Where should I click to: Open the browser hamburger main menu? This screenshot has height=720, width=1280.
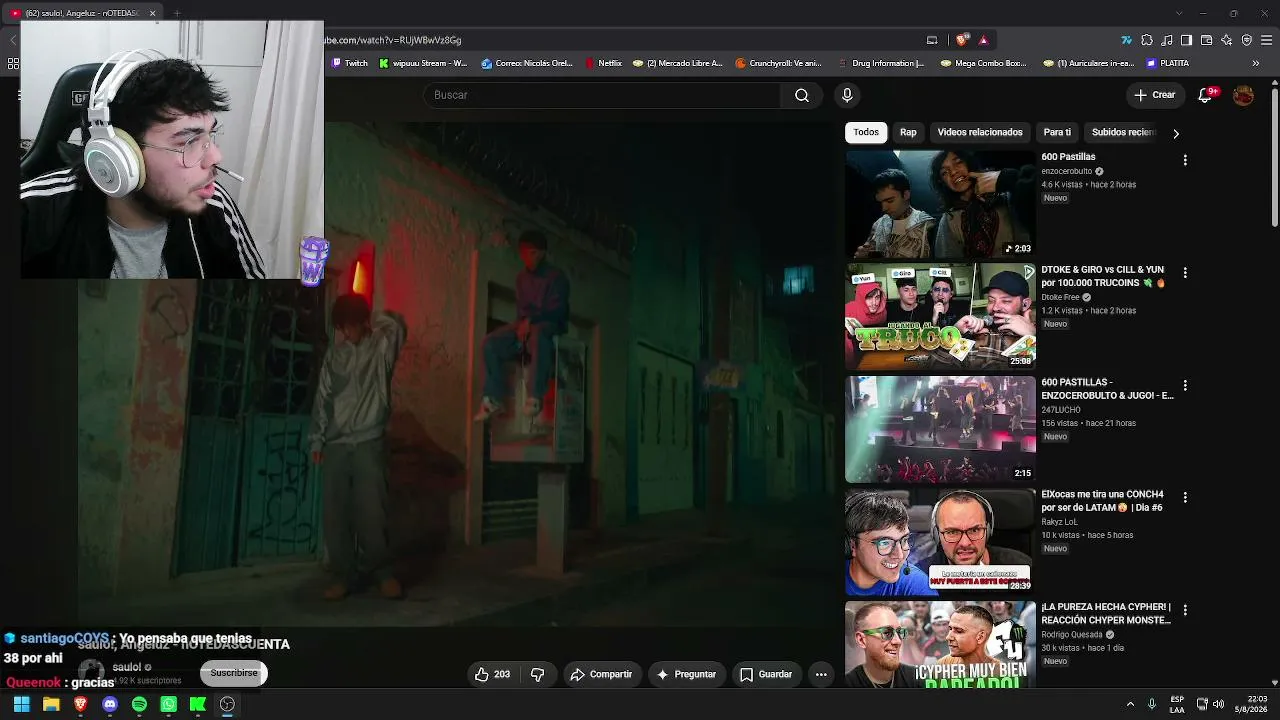(x=1266, y=40)
